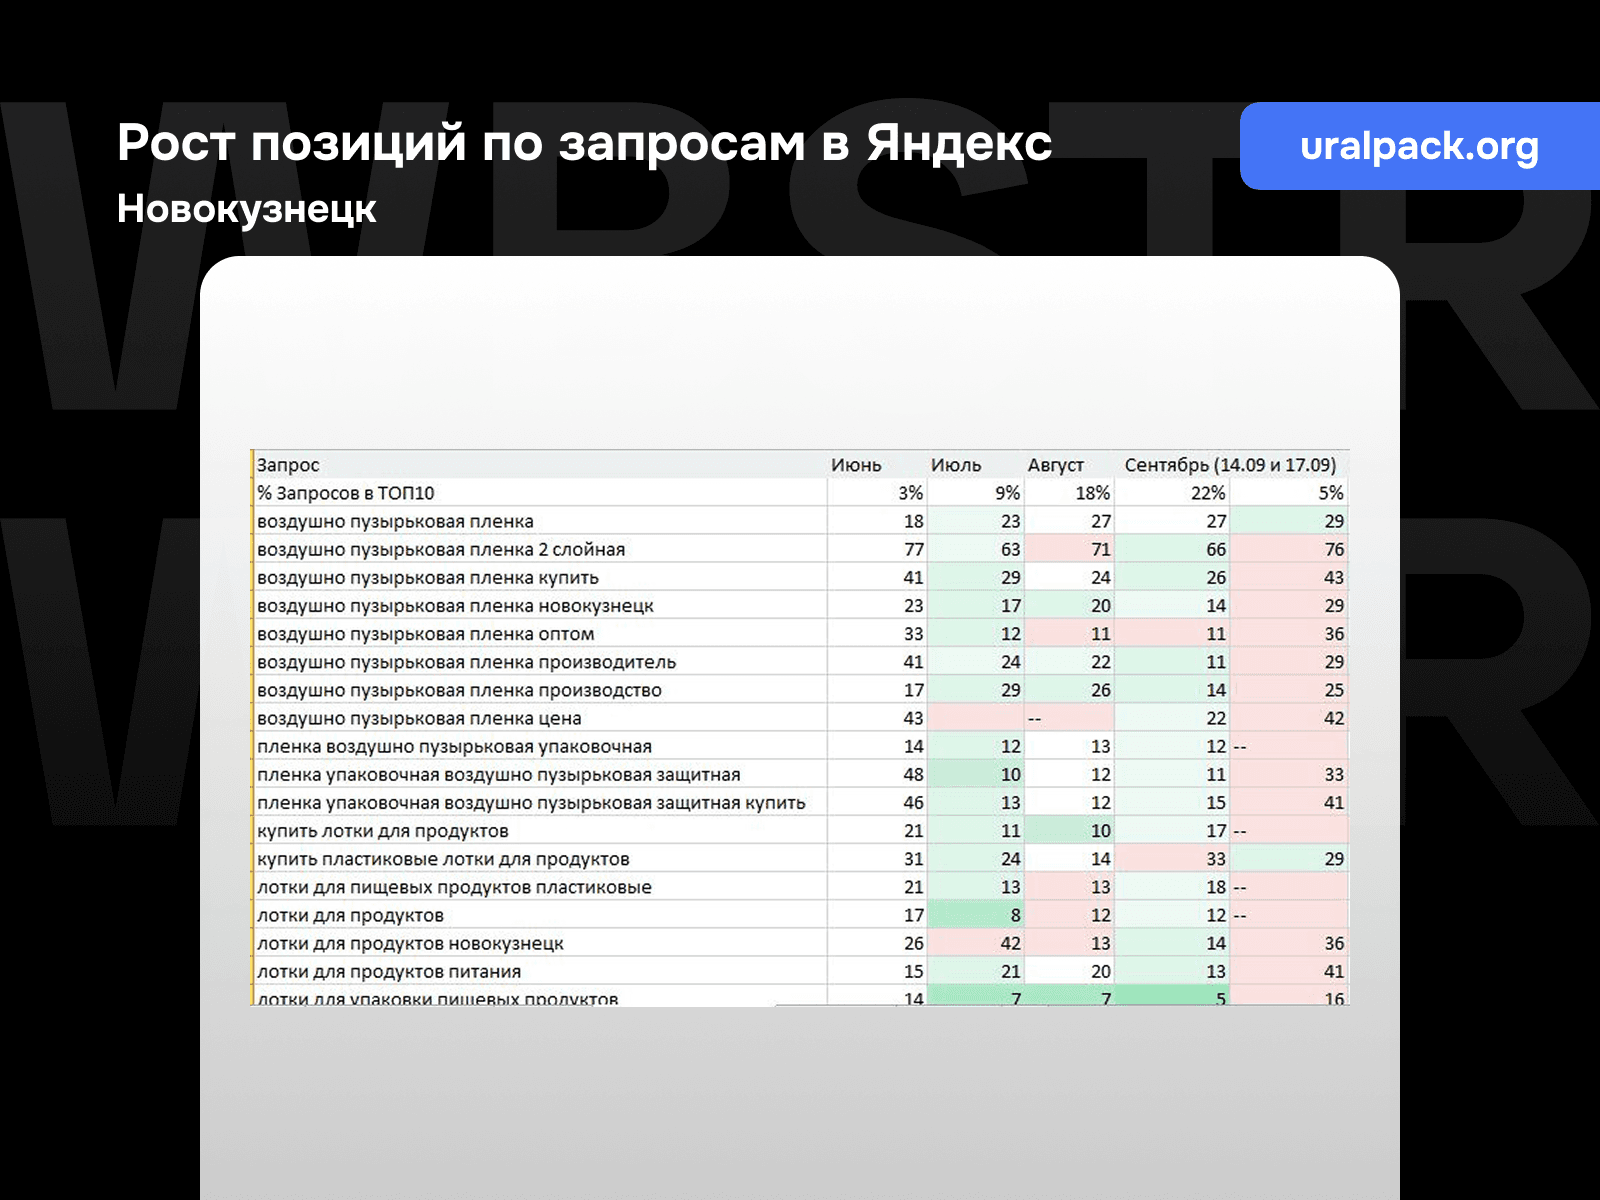Viewport: 1600px width, 1200px height.
Task: Select the 'Новокузнецк' subtitle text
Action: pyautogui.click(x=245, y=209)
